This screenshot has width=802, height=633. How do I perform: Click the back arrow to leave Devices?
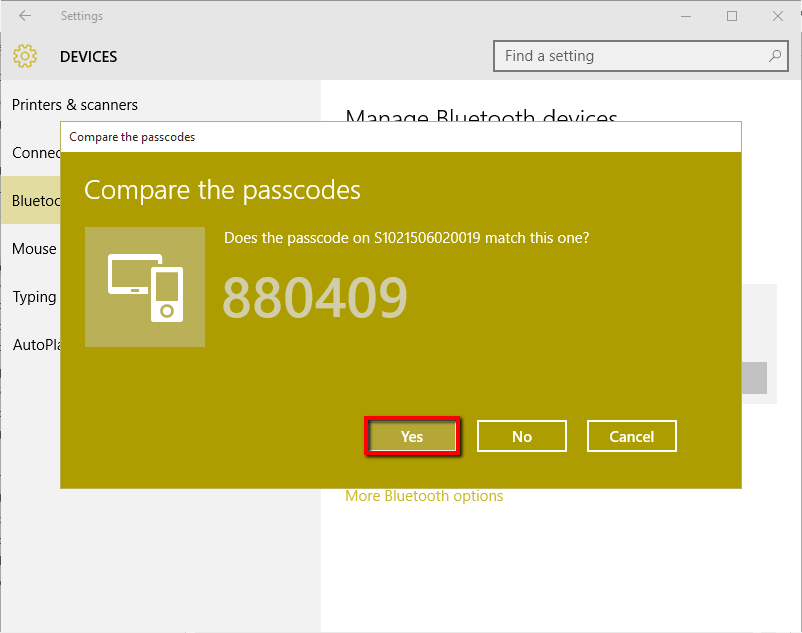(x=24, y=15)
